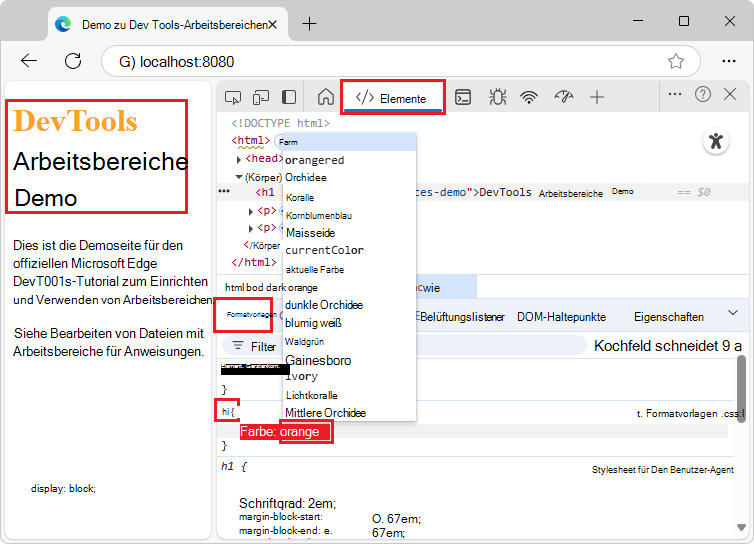The image size is (754, 544).
Task: Open a new browser tab
Action: (309, 23)
